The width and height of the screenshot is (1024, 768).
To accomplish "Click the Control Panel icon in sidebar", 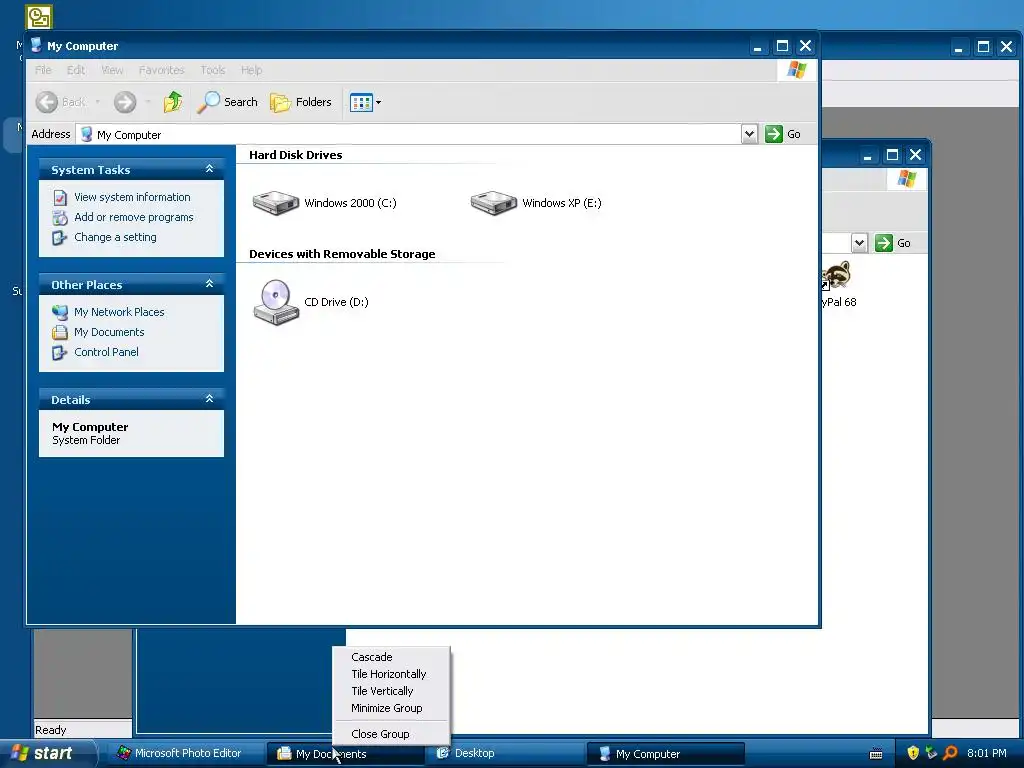I will coord(60,353).
